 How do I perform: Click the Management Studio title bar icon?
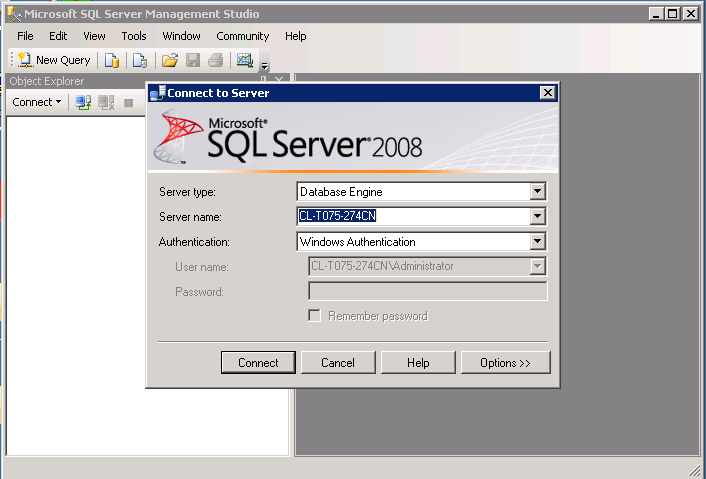click(x=14, y=14)
